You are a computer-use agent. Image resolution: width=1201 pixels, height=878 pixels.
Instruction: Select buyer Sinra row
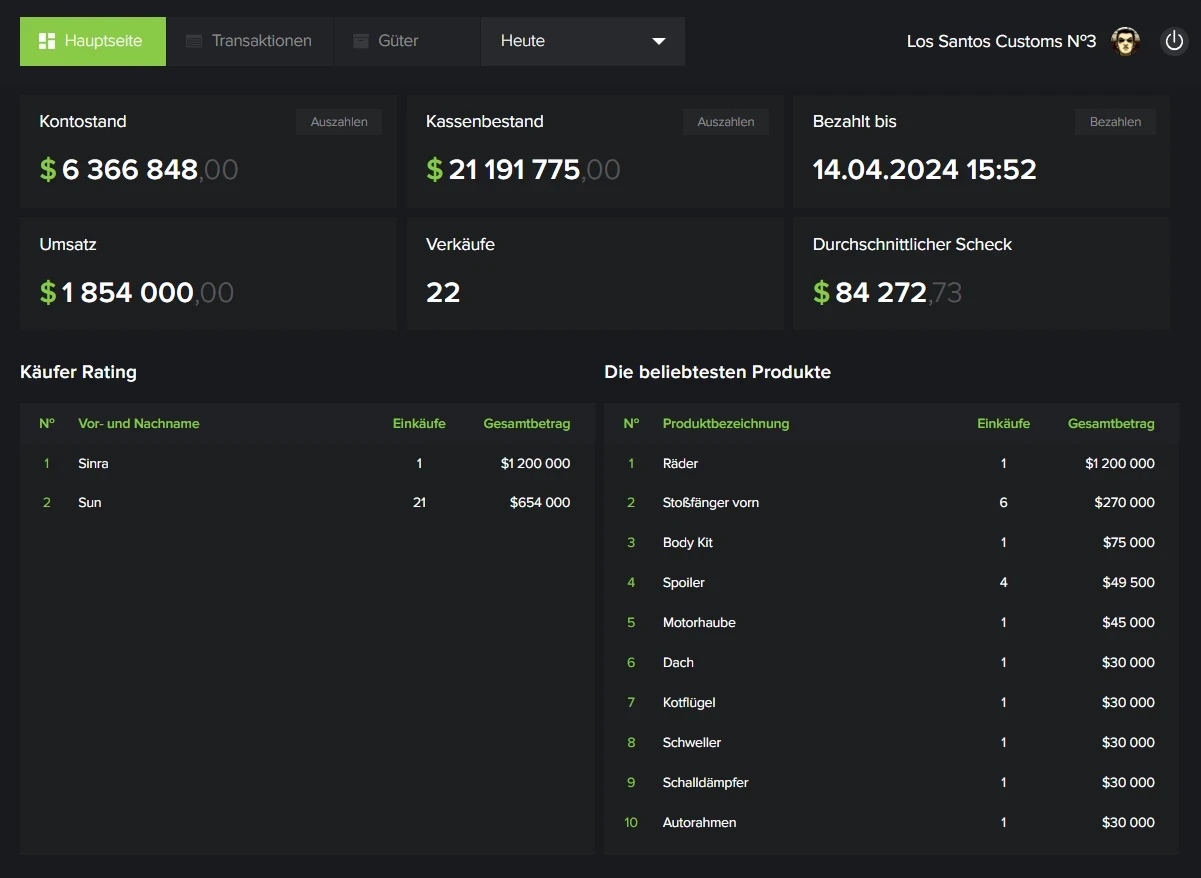93,464
